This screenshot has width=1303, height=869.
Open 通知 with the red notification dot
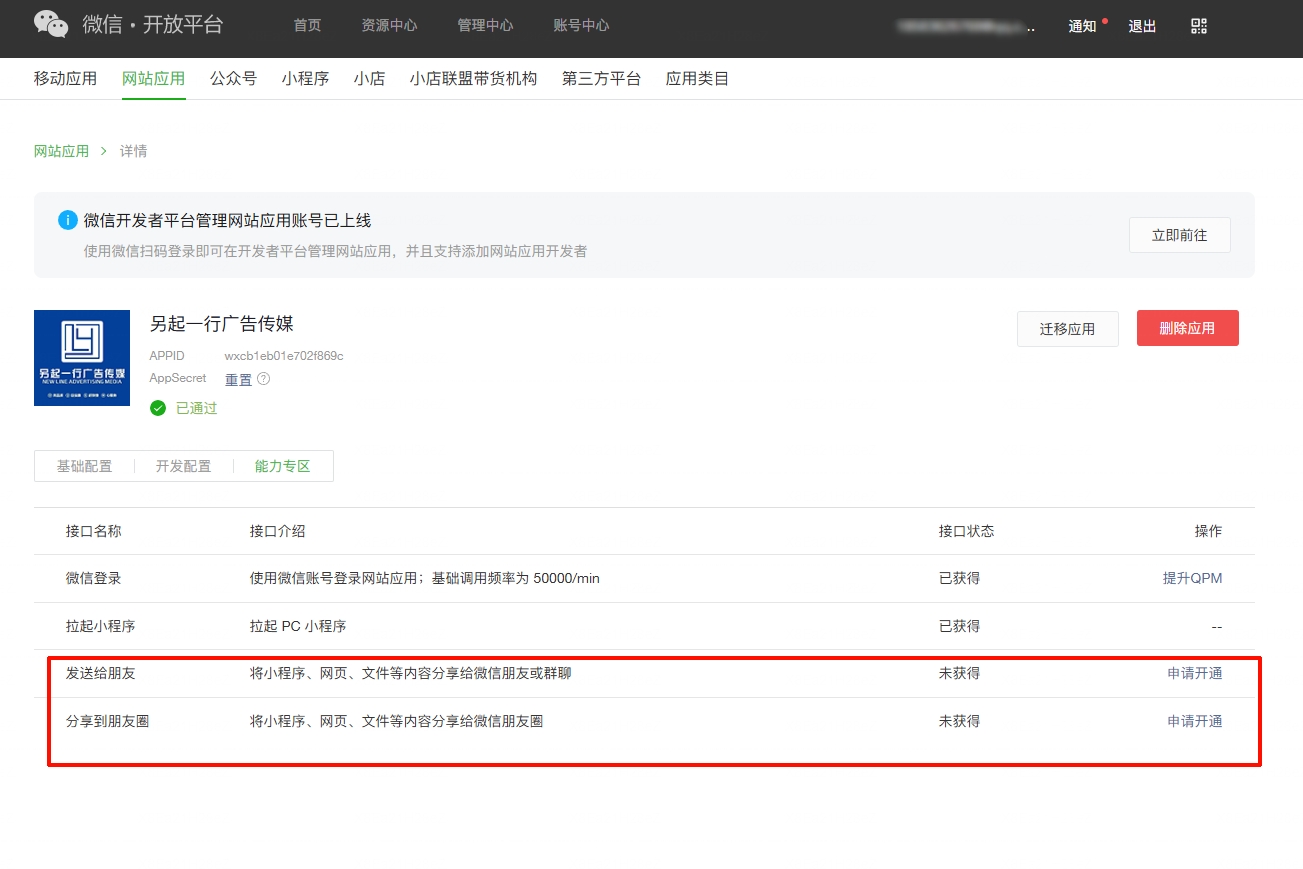click(1082, 25)
